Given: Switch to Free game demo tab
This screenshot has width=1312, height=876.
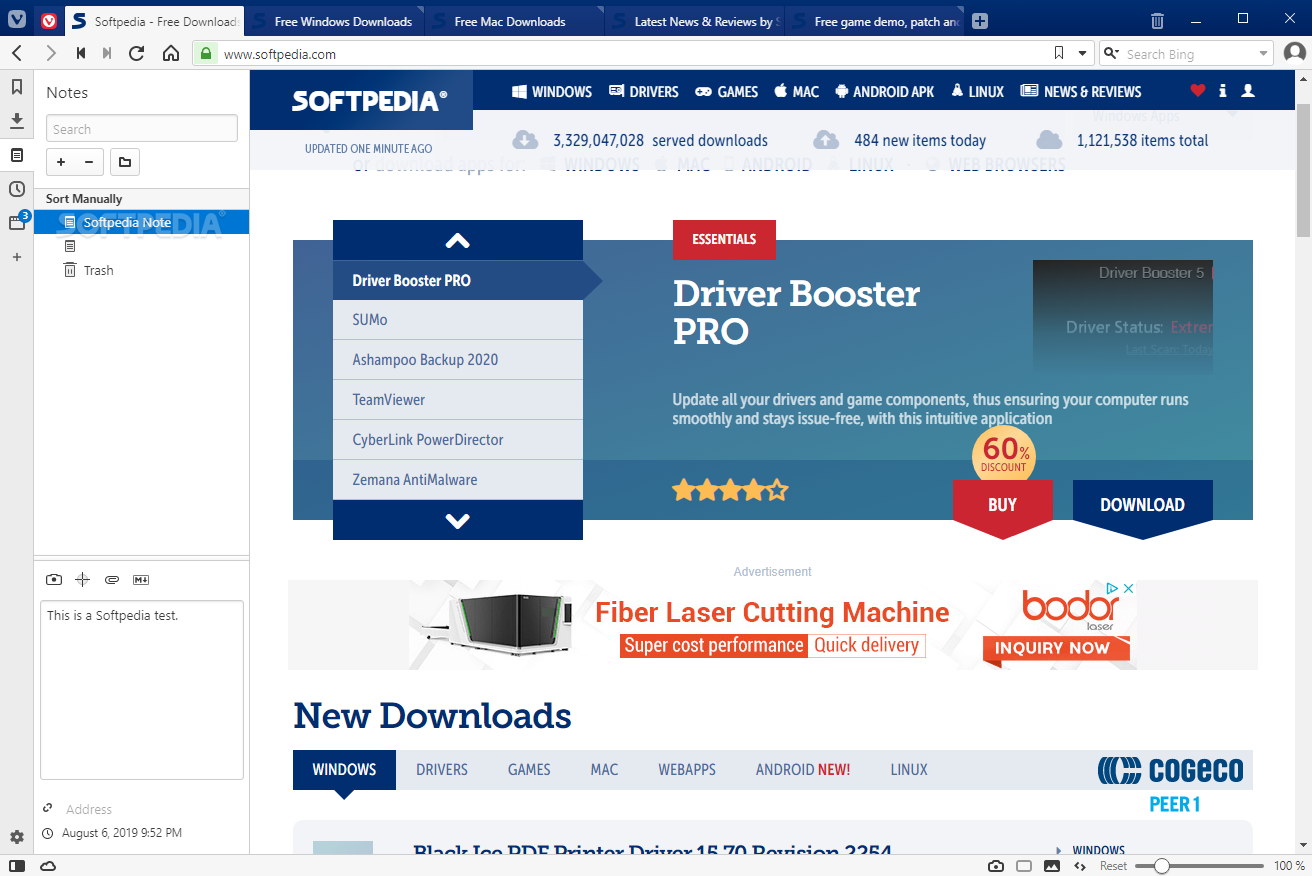Looking at the screenshot, I should tap(874, 21).
